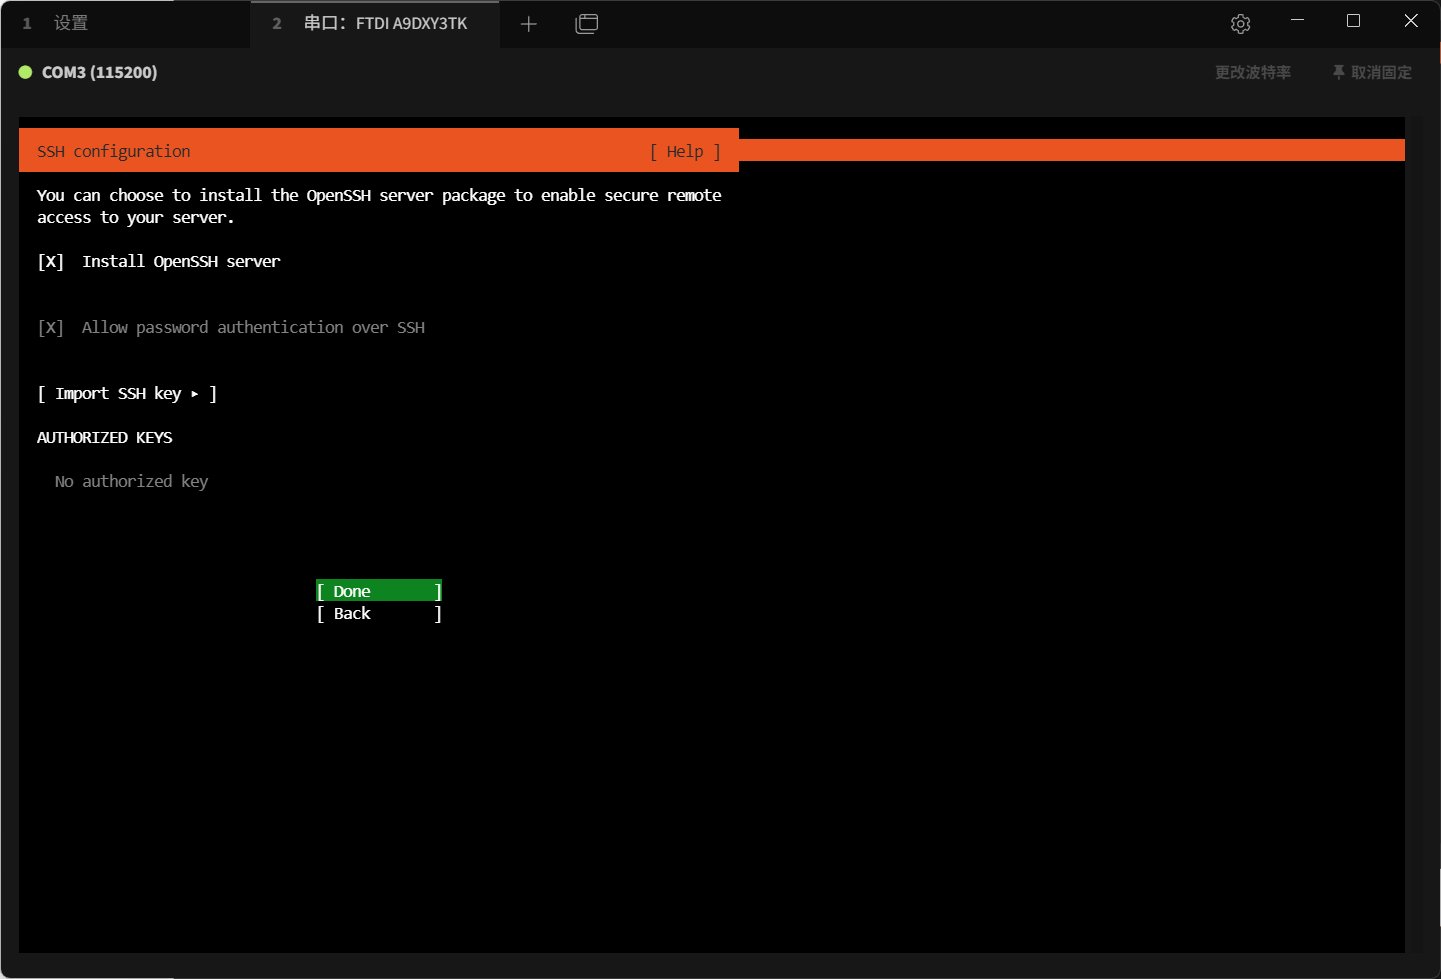This screenshot has height=979, width=1441.
Task: Open settings via the gear icon
Action: (1240, 24)
